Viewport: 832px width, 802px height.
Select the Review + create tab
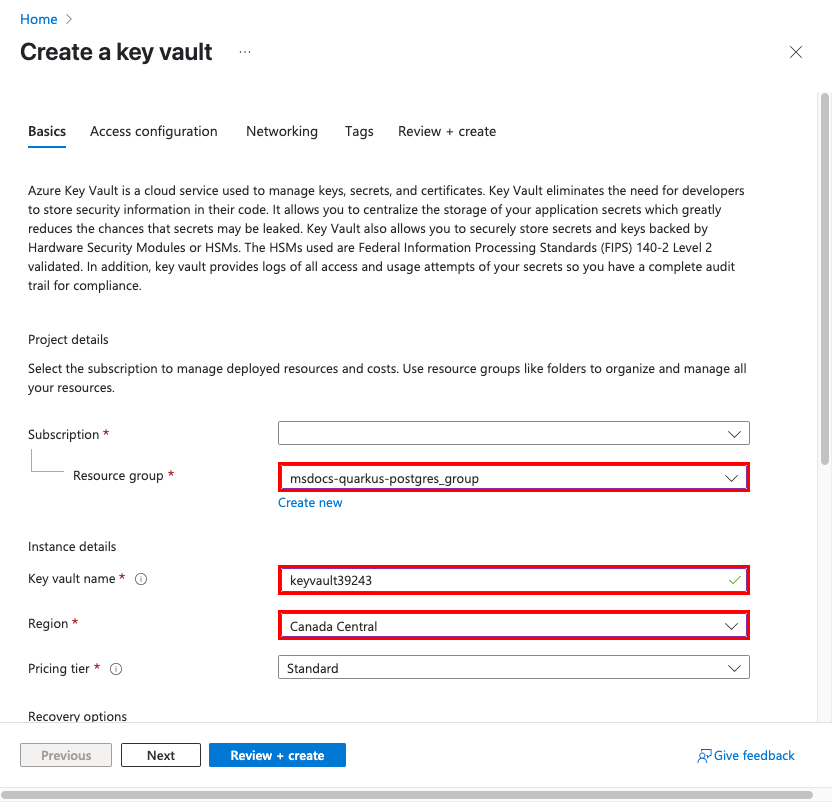(447, 131)
